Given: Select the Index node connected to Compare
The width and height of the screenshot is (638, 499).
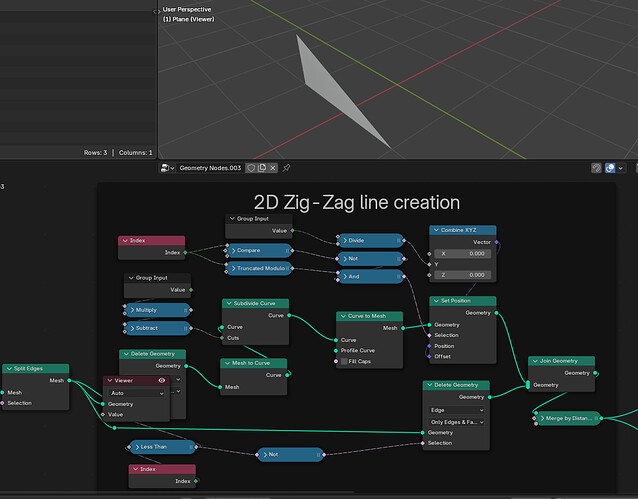Looking at the screenshot, I should pos(151,241).
